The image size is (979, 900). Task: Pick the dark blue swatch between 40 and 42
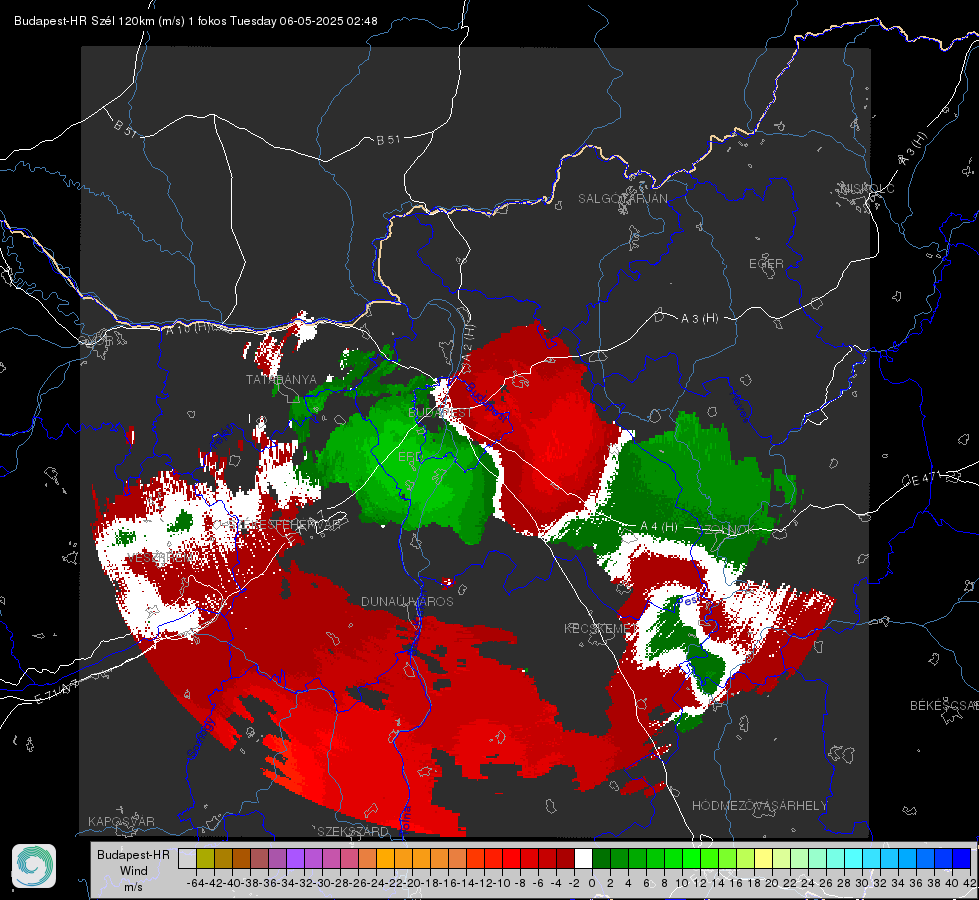pos(962,858)
